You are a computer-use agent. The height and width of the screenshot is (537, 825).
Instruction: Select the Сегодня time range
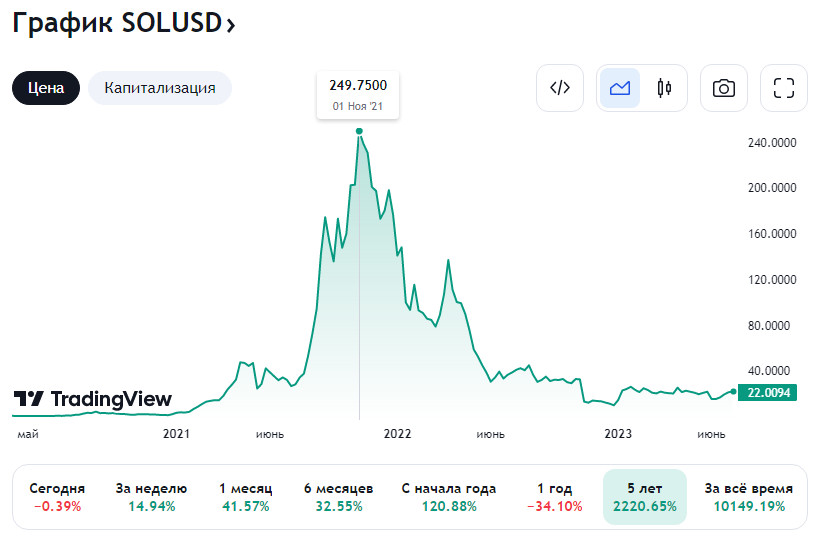pos(57,497)
